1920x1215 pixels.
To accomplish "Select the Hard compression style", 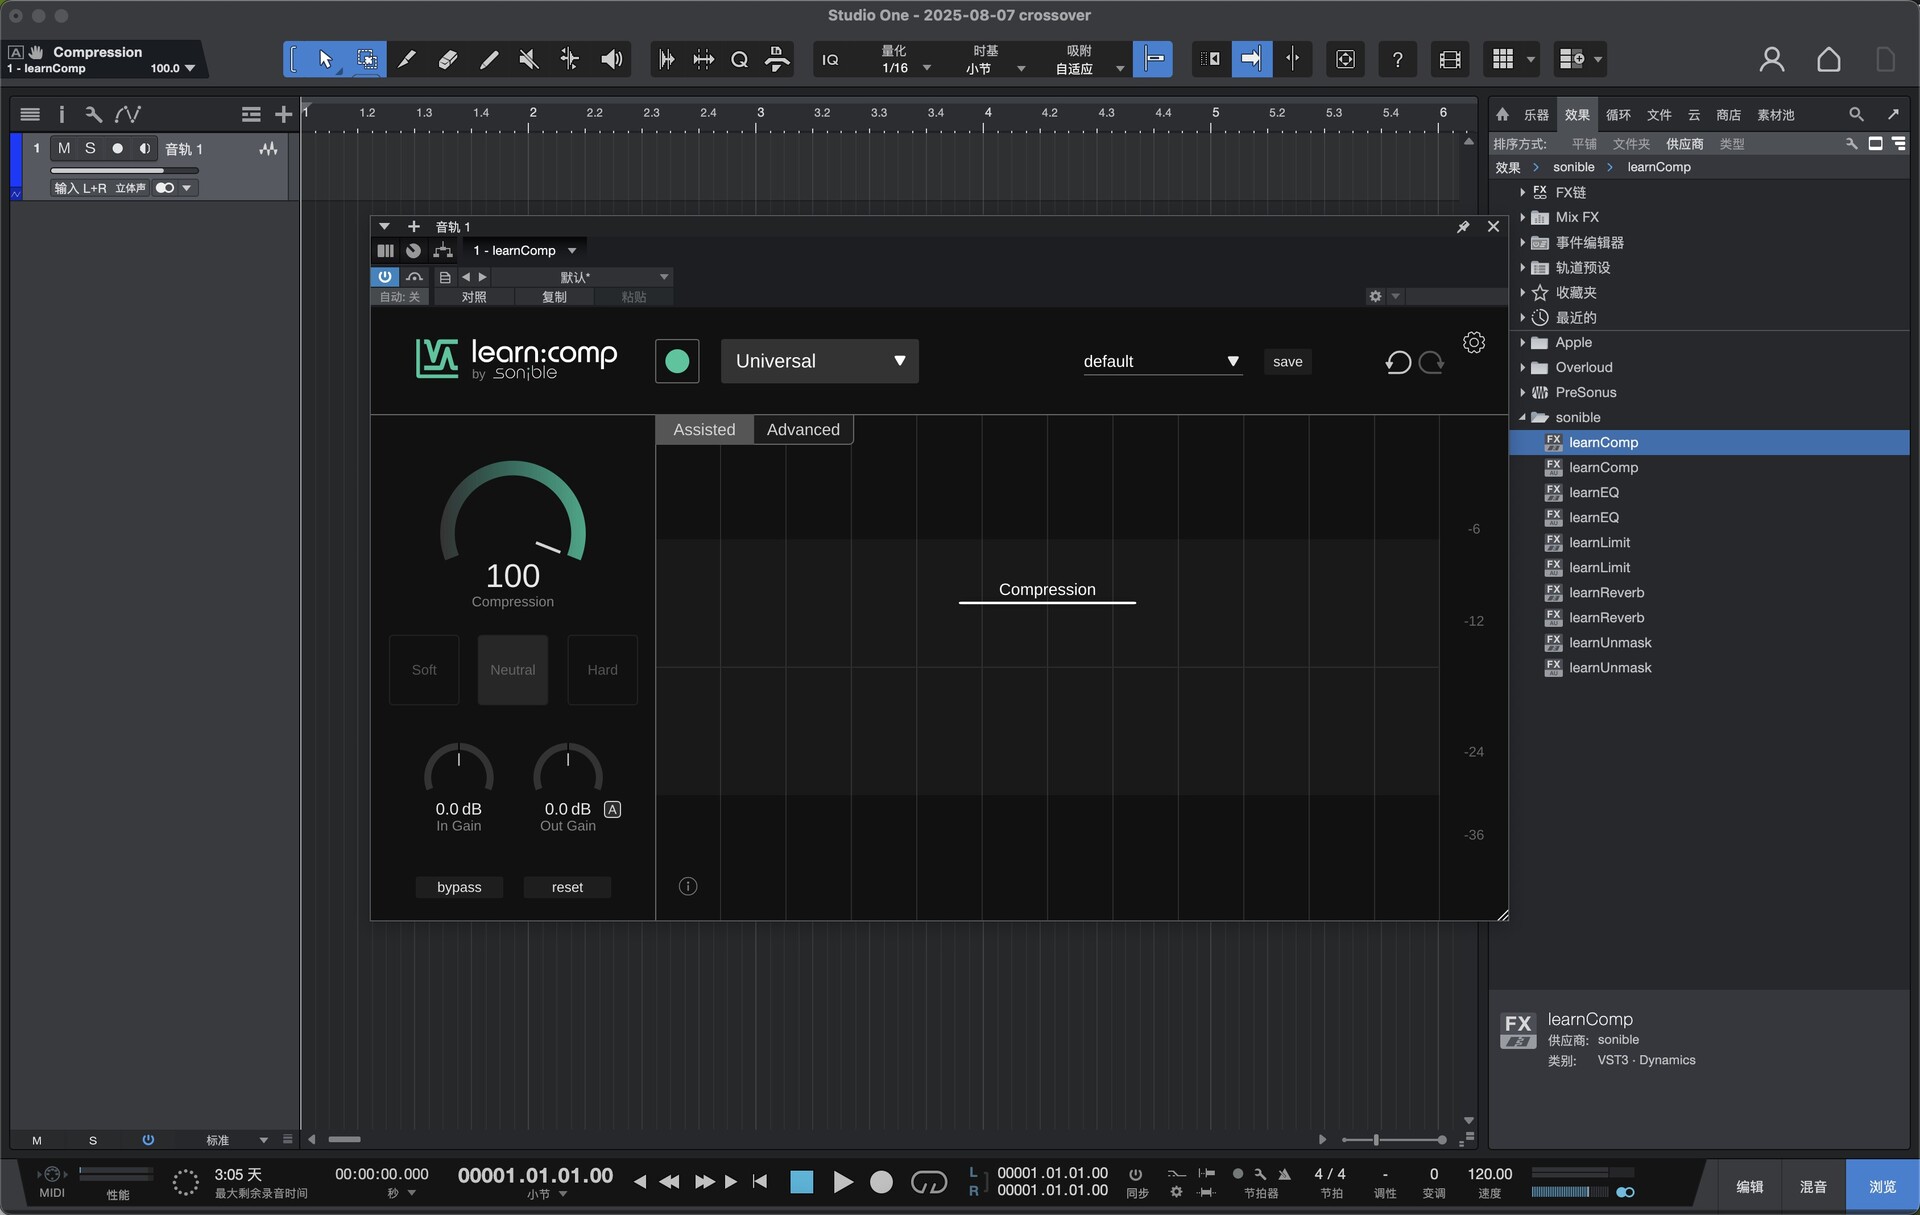I will [602, 670].
